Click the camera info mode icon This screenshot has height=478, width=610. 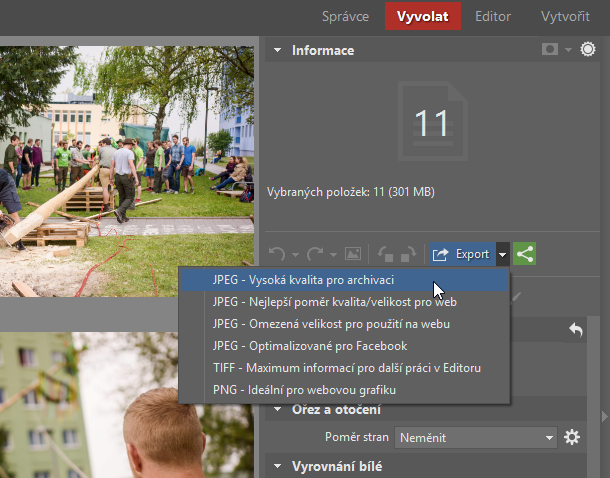click(x=550, y=49)
